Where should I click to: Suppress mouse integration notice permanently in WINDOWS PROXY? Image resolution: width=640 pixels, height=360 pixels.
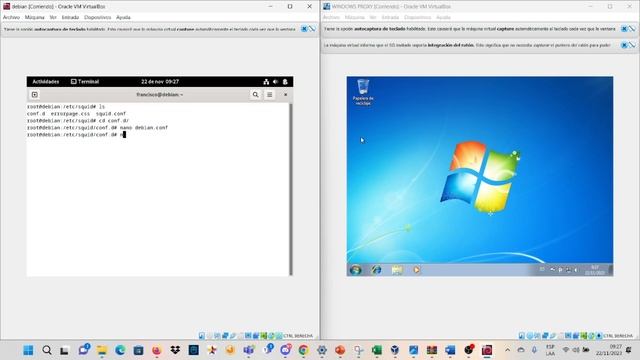coord(632,45)
